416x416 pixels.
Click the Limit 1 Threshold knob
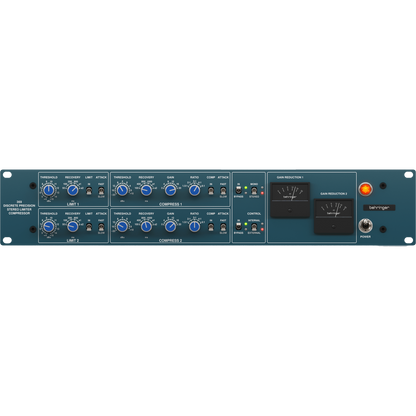click(x=49, y=190)
